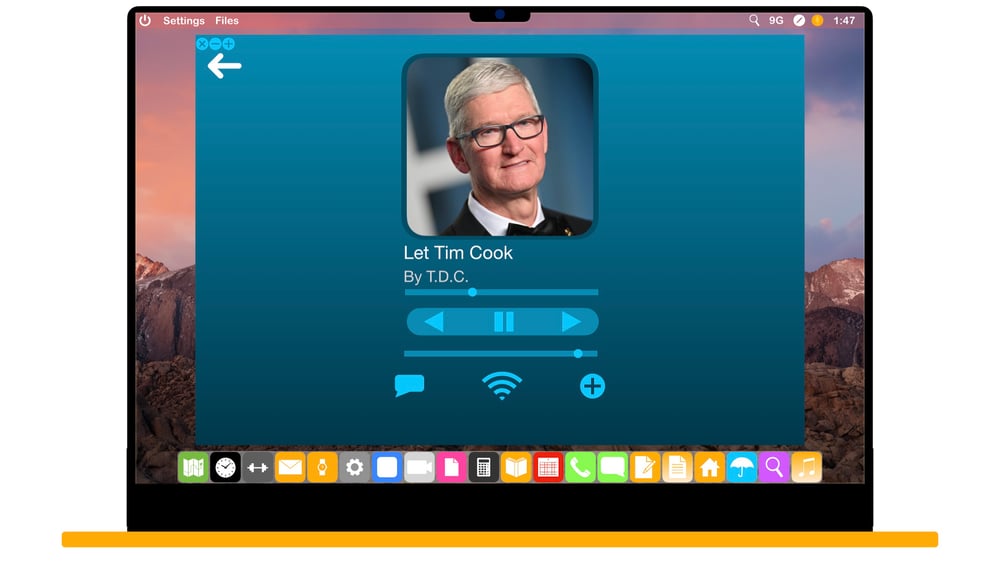1000x562 pixels.
Task: Pause the current song
Action: pyautogui.click(x=504, y=322)
